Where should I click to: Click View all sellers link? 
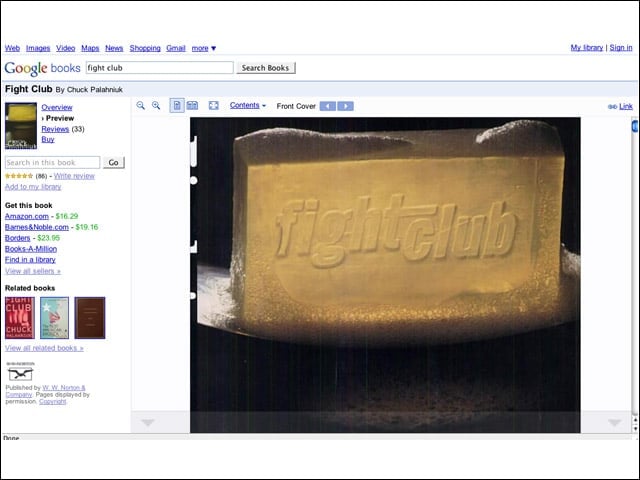click(x=33, y=271)
